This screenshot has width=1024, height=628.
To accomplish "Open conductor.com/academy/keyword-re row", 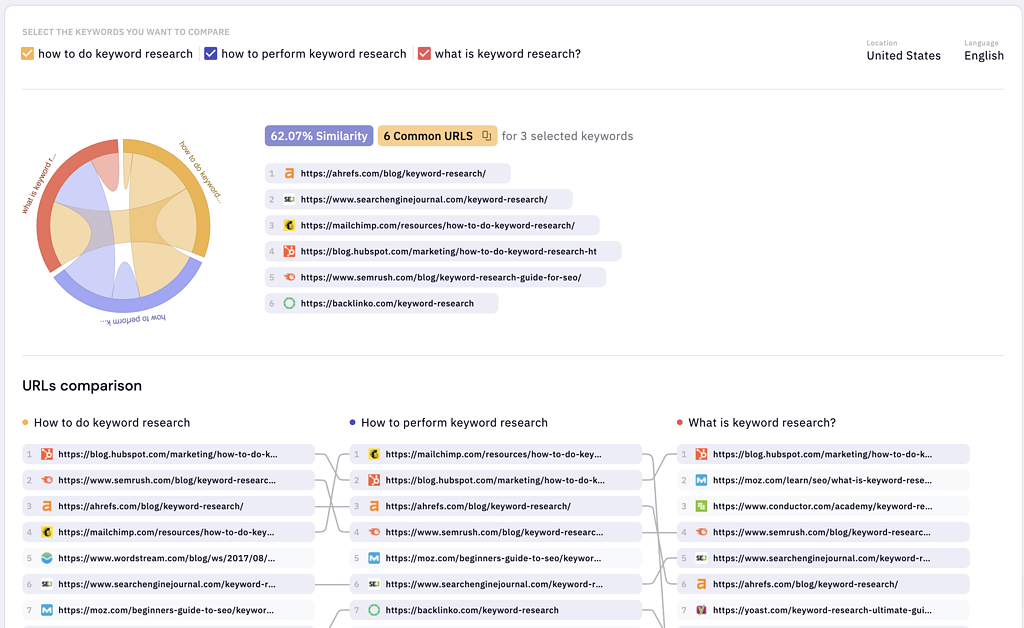I will (823, 506).
